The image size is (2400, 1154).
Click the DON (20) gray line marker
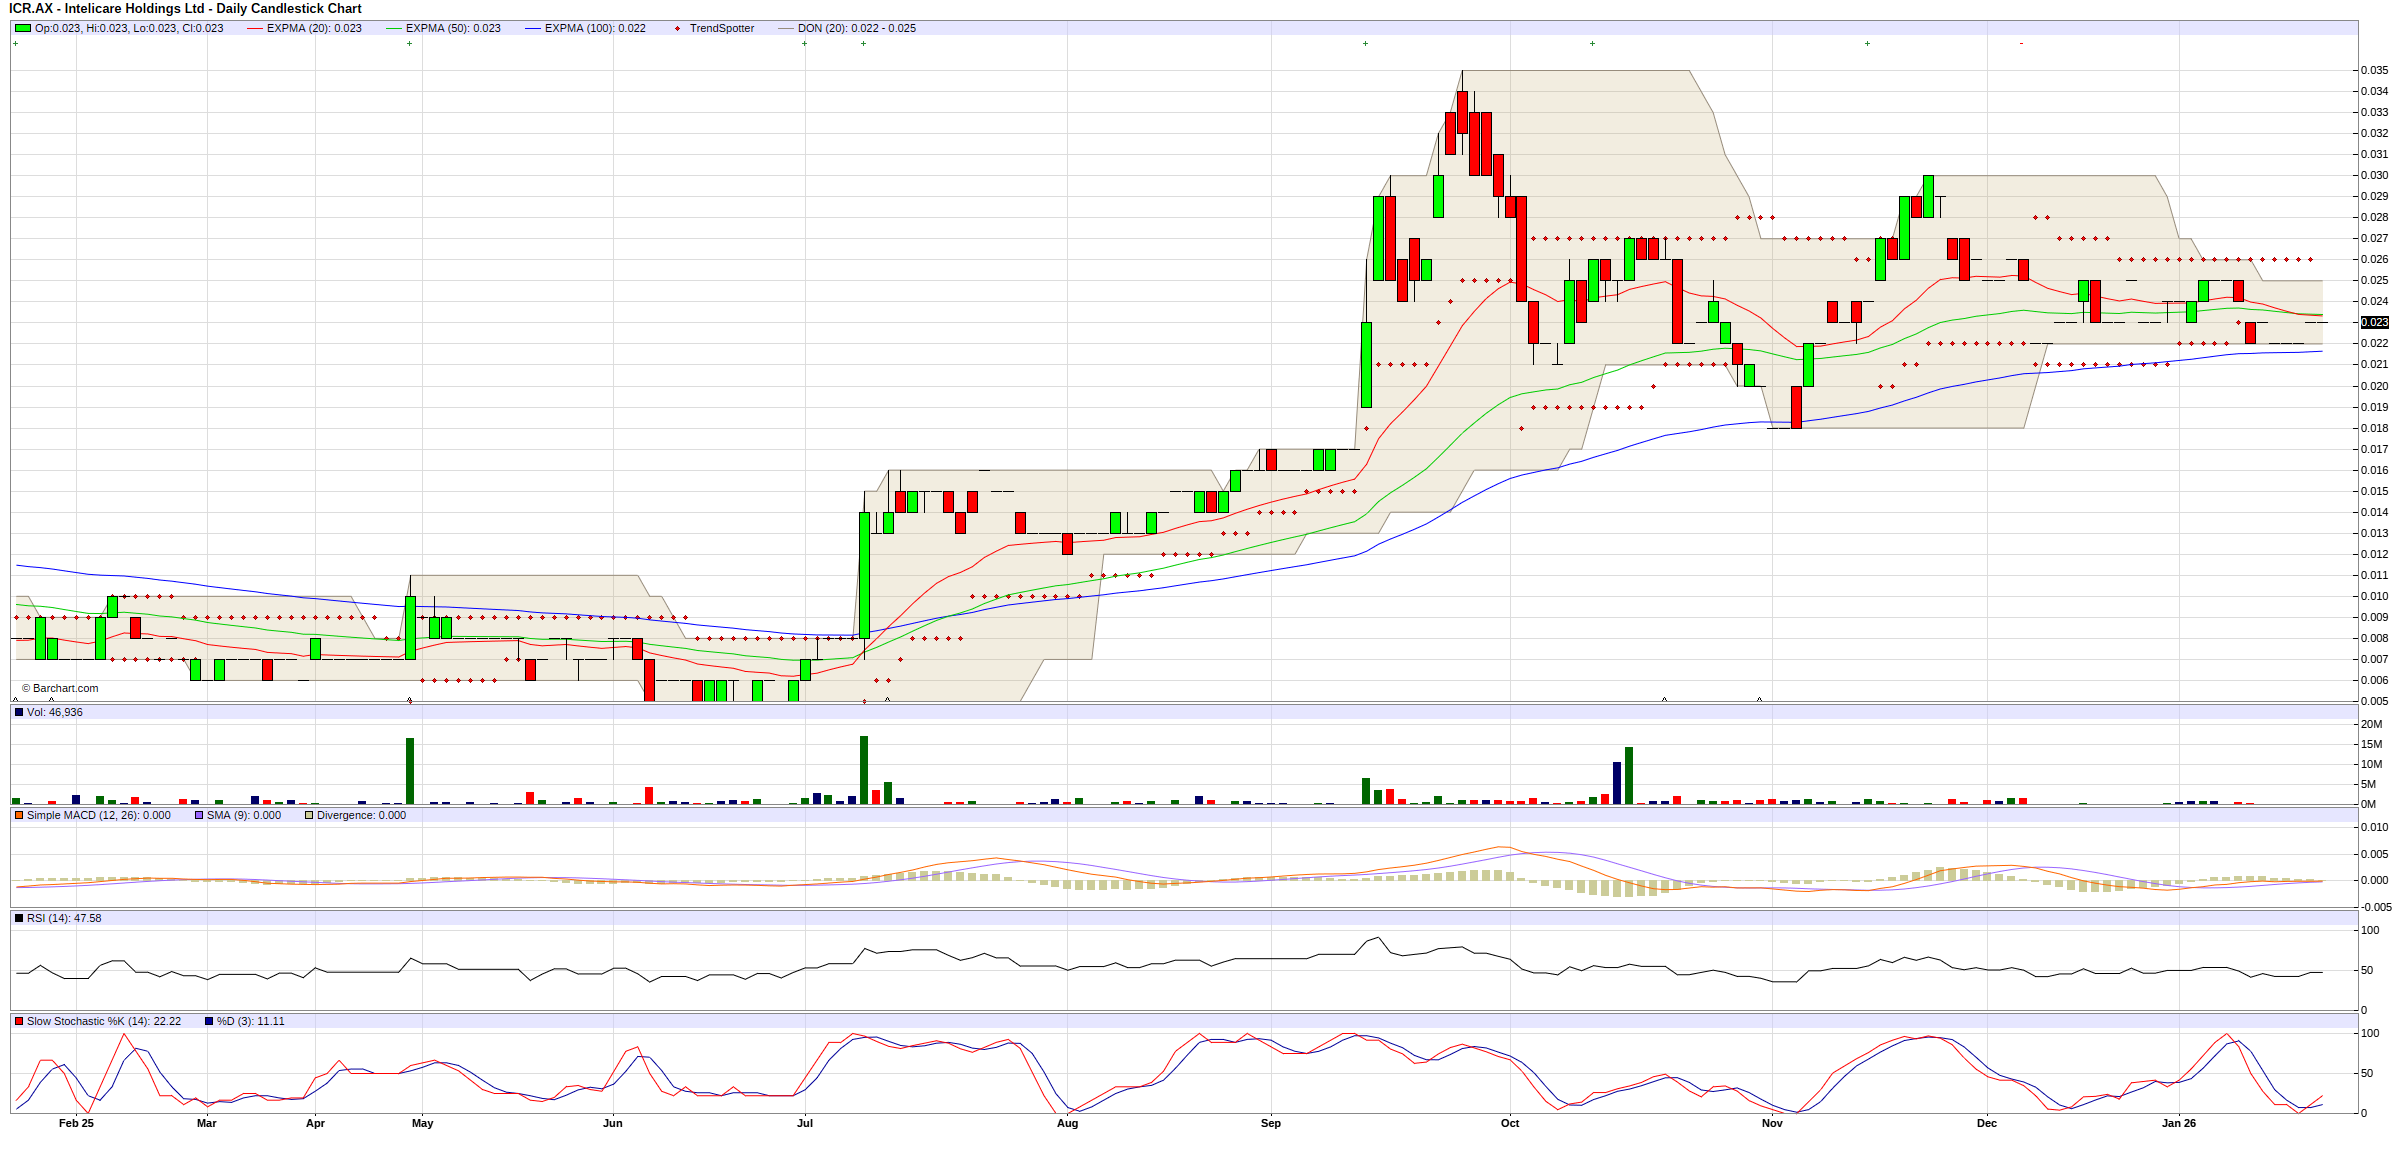tap(786, 28)
